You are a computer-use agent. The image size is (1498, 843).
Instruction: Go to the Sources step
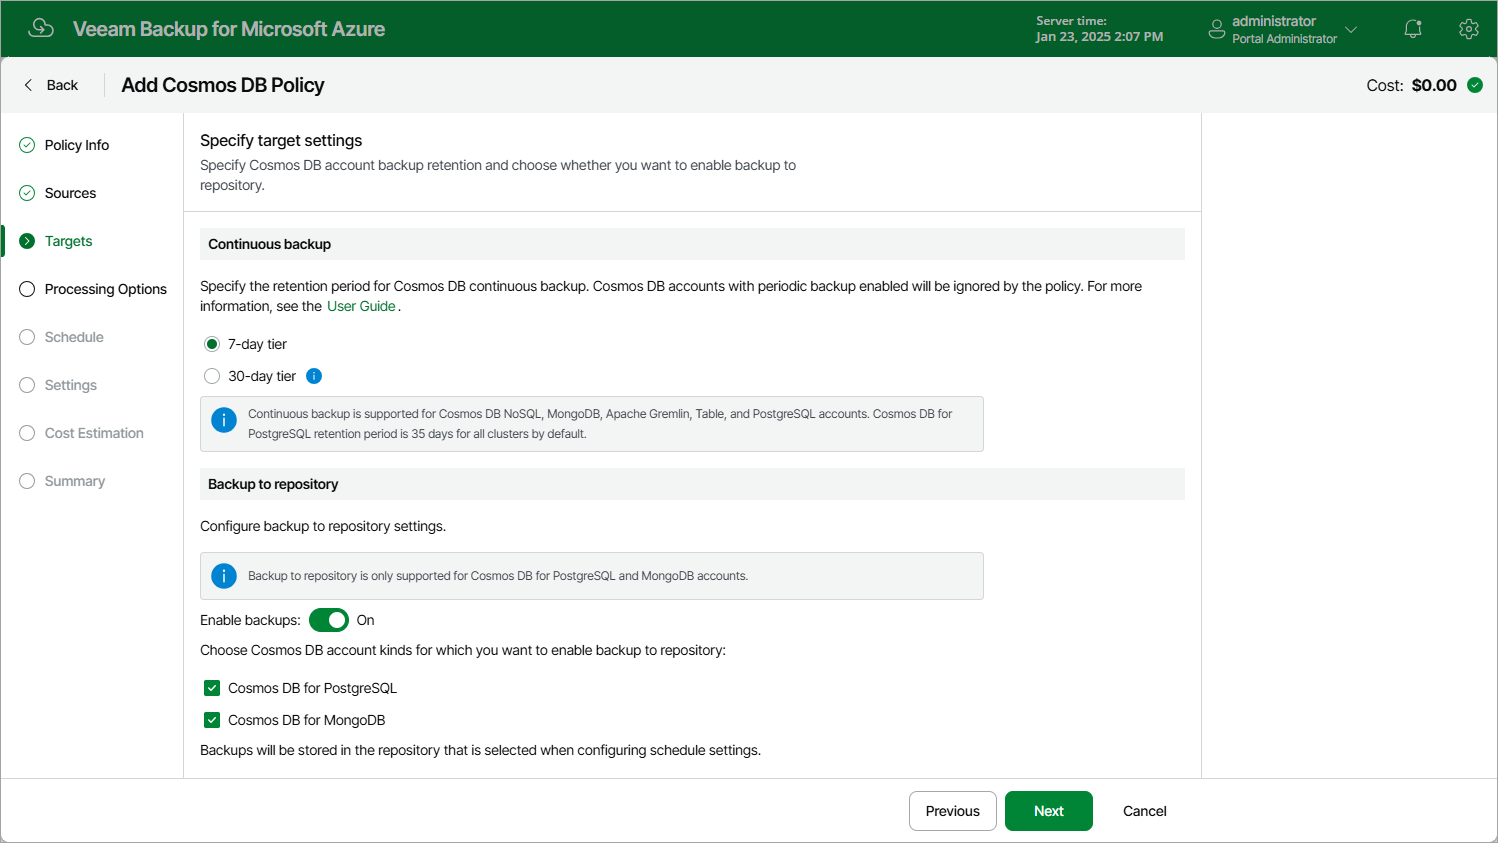pyautogui.click(x=70, y=193)
